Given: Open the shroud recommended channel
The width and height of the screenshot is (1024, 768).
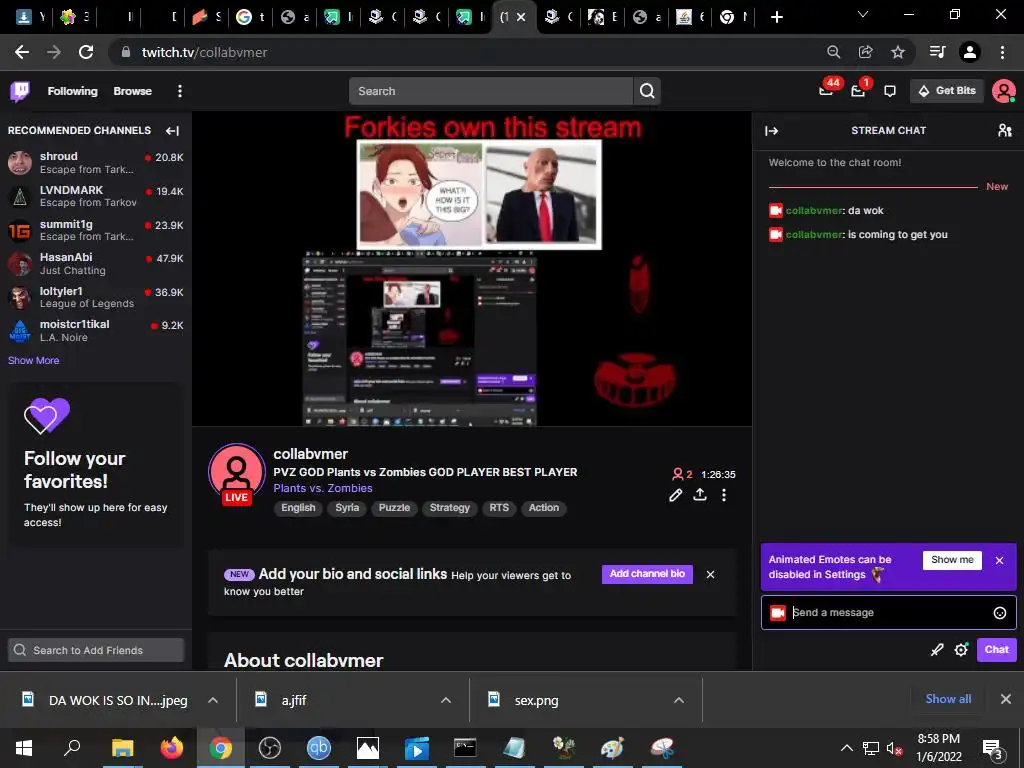Looking at the screenshot, I should tap(95, 163).
